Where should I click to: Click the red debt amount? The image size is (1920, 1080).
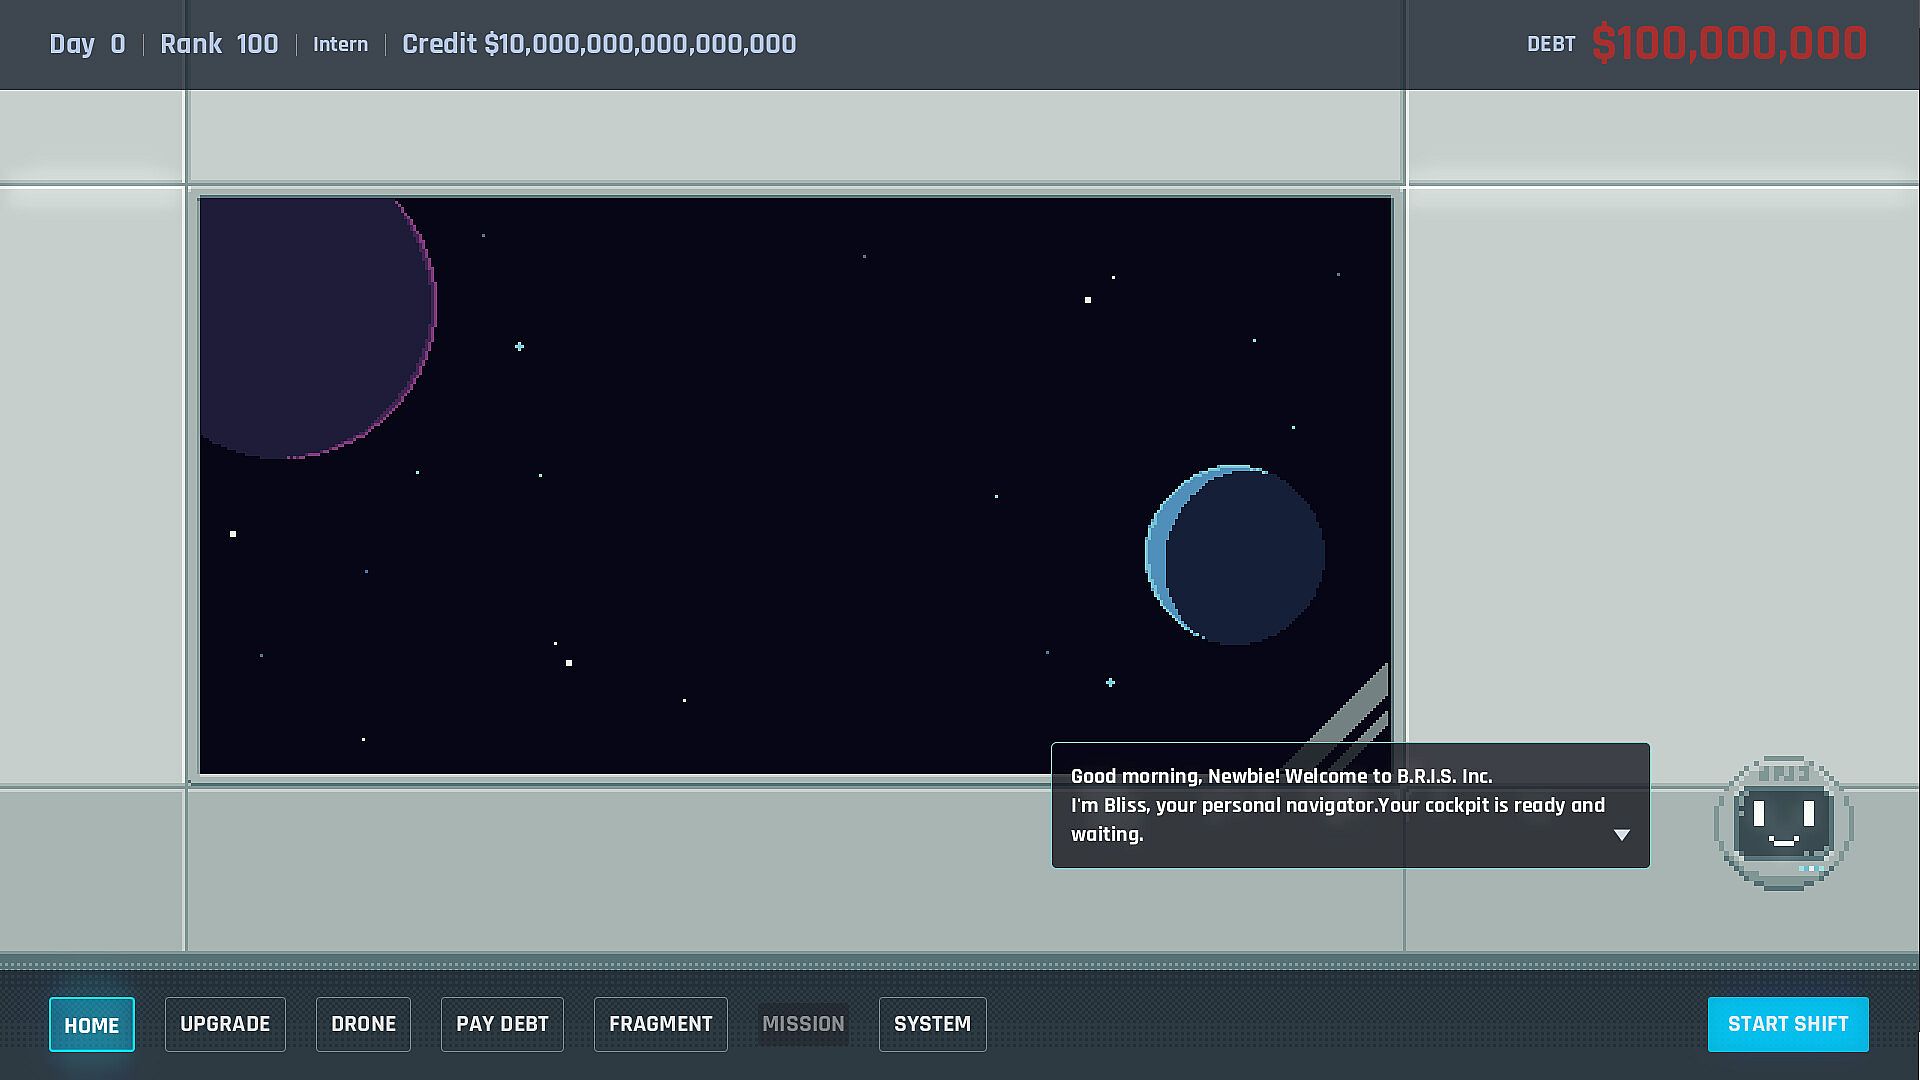click(1729, 44)
